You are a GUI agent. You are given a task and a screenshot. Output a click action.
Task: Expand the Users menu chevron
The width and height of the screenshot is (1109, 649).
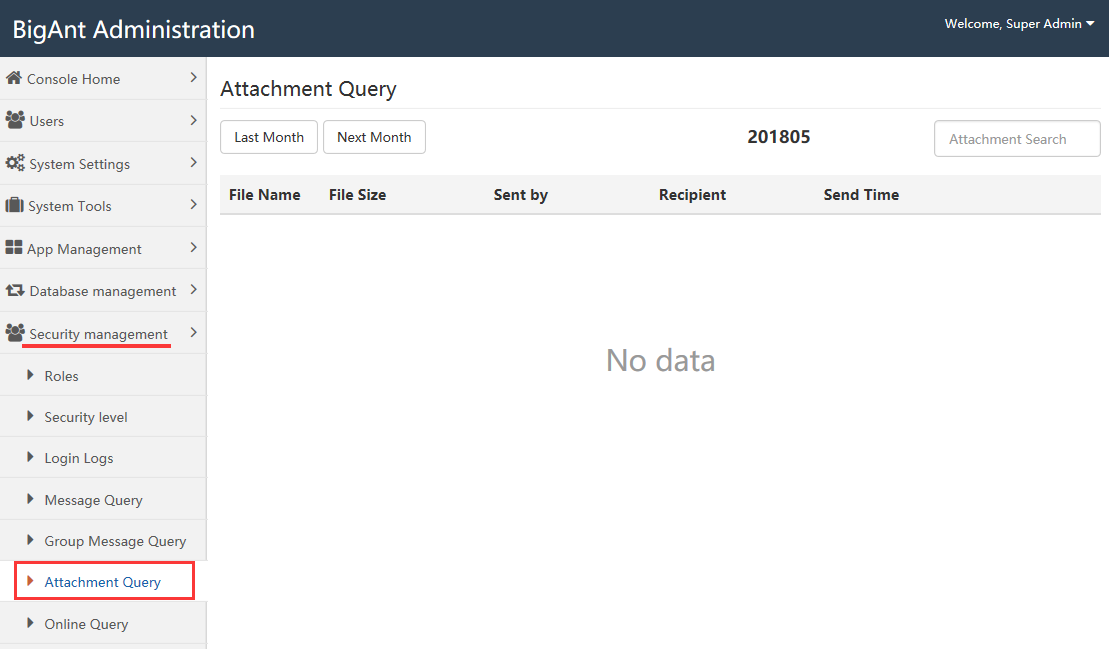coord(193,120)
